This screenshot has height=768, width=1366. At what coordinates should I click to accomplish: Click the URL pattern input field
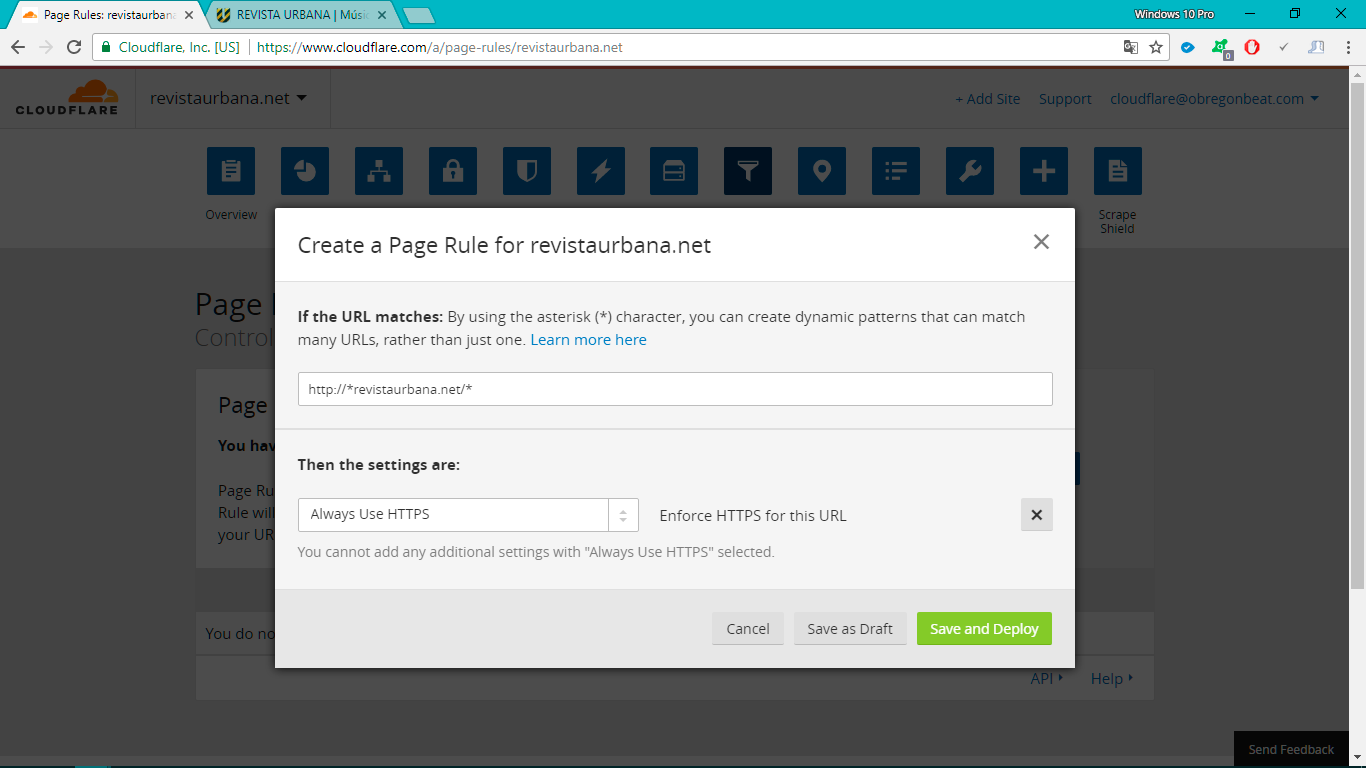pyautogui.click(x=675, y=389)
